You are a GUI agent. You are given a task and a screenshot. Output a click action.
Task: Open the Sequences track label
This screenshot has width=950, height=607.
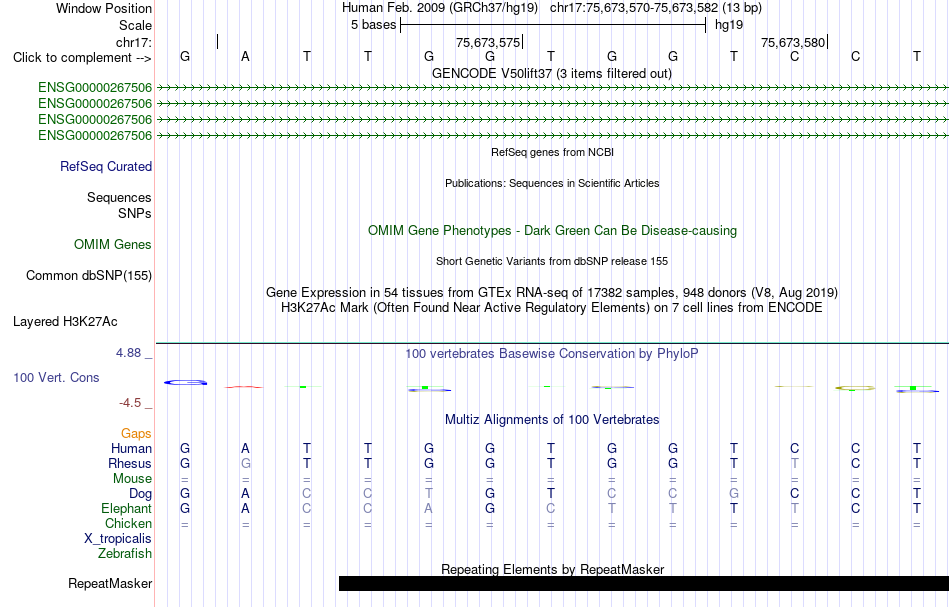click(x=119, y=197)
